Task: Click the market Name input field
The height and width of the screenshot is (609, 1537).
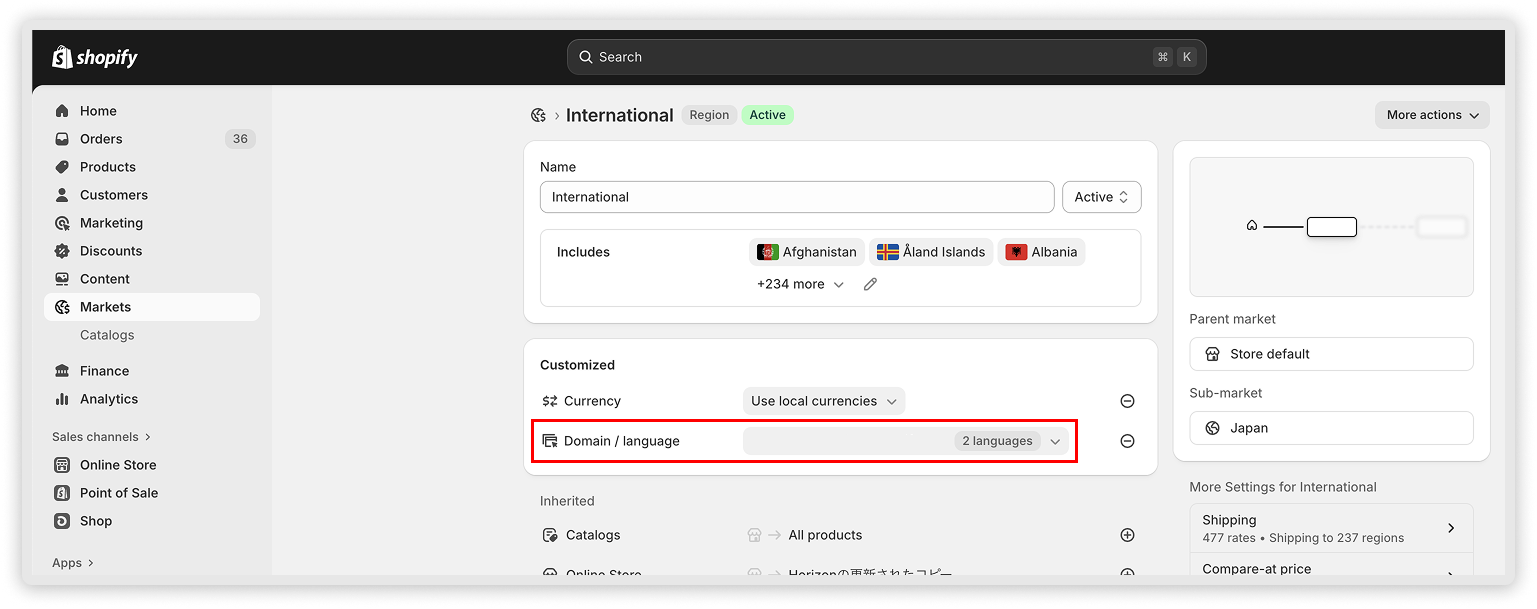Action: (796, 197)
